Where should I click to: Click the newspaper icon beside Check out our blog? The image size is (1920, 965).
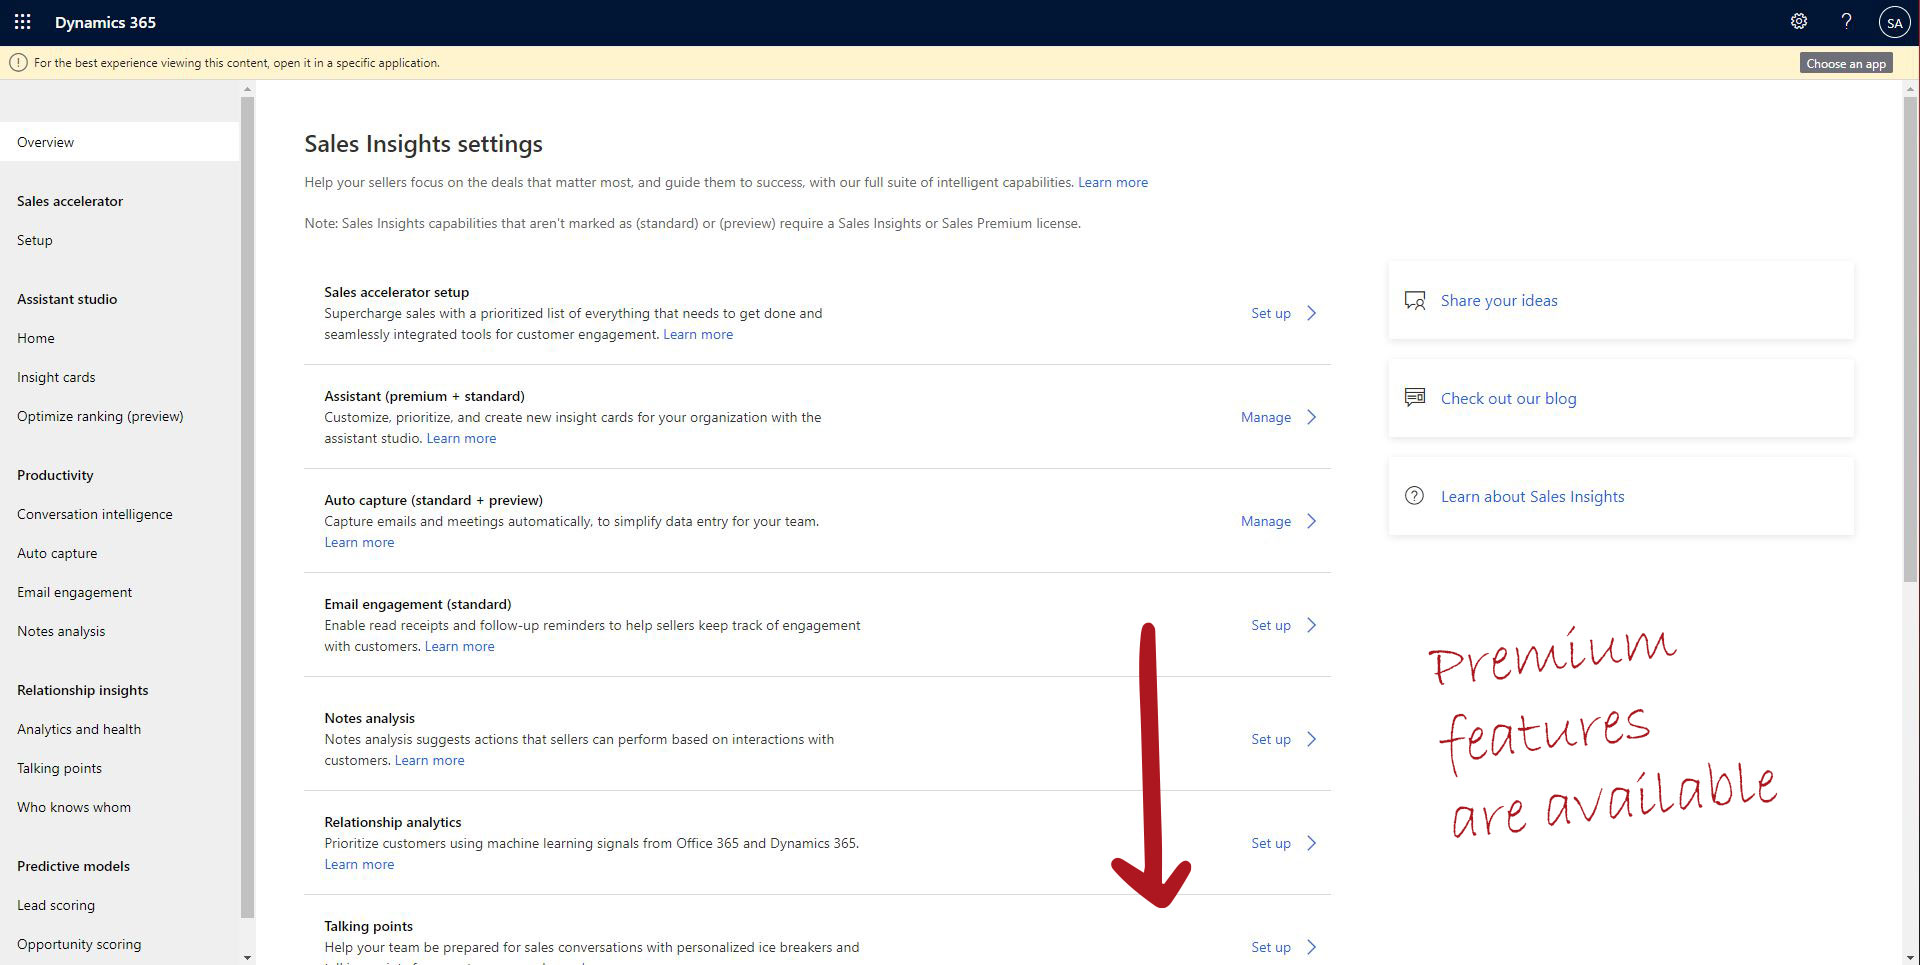[x=1415, y=397]
